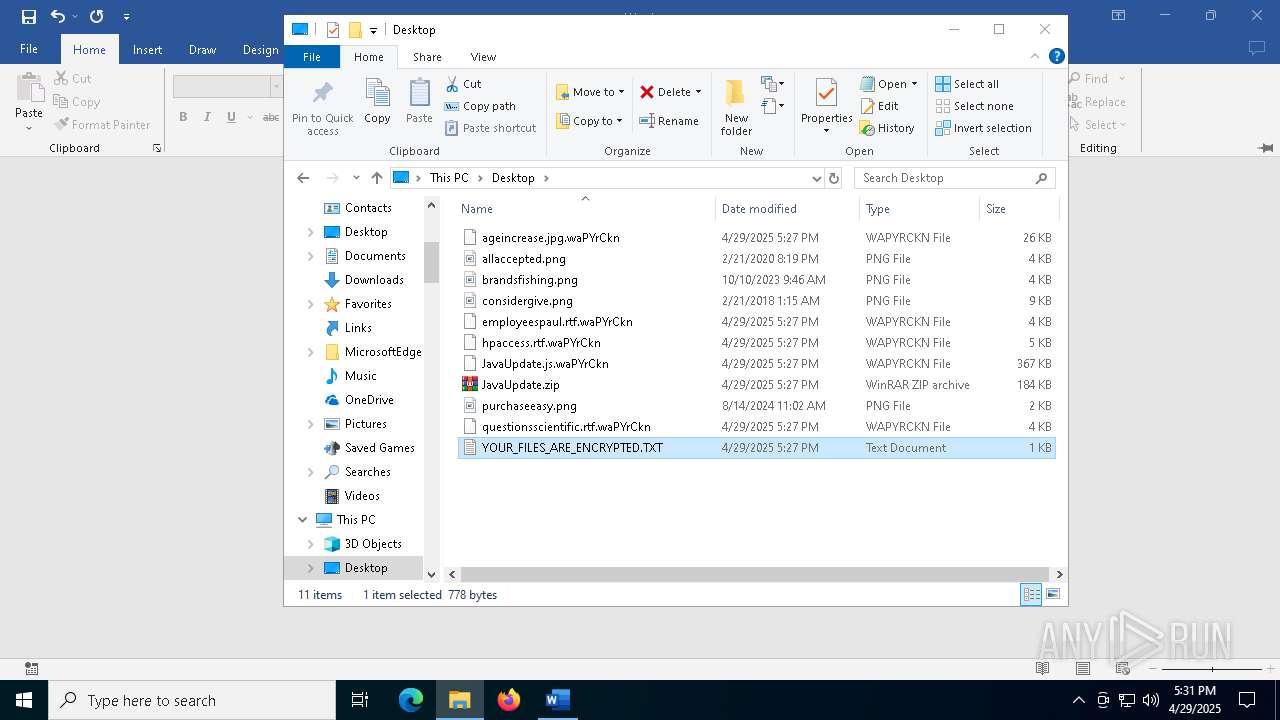1280x720 pixels.
Task: Click the taskbar search box
Action: (x=192, y=700)
